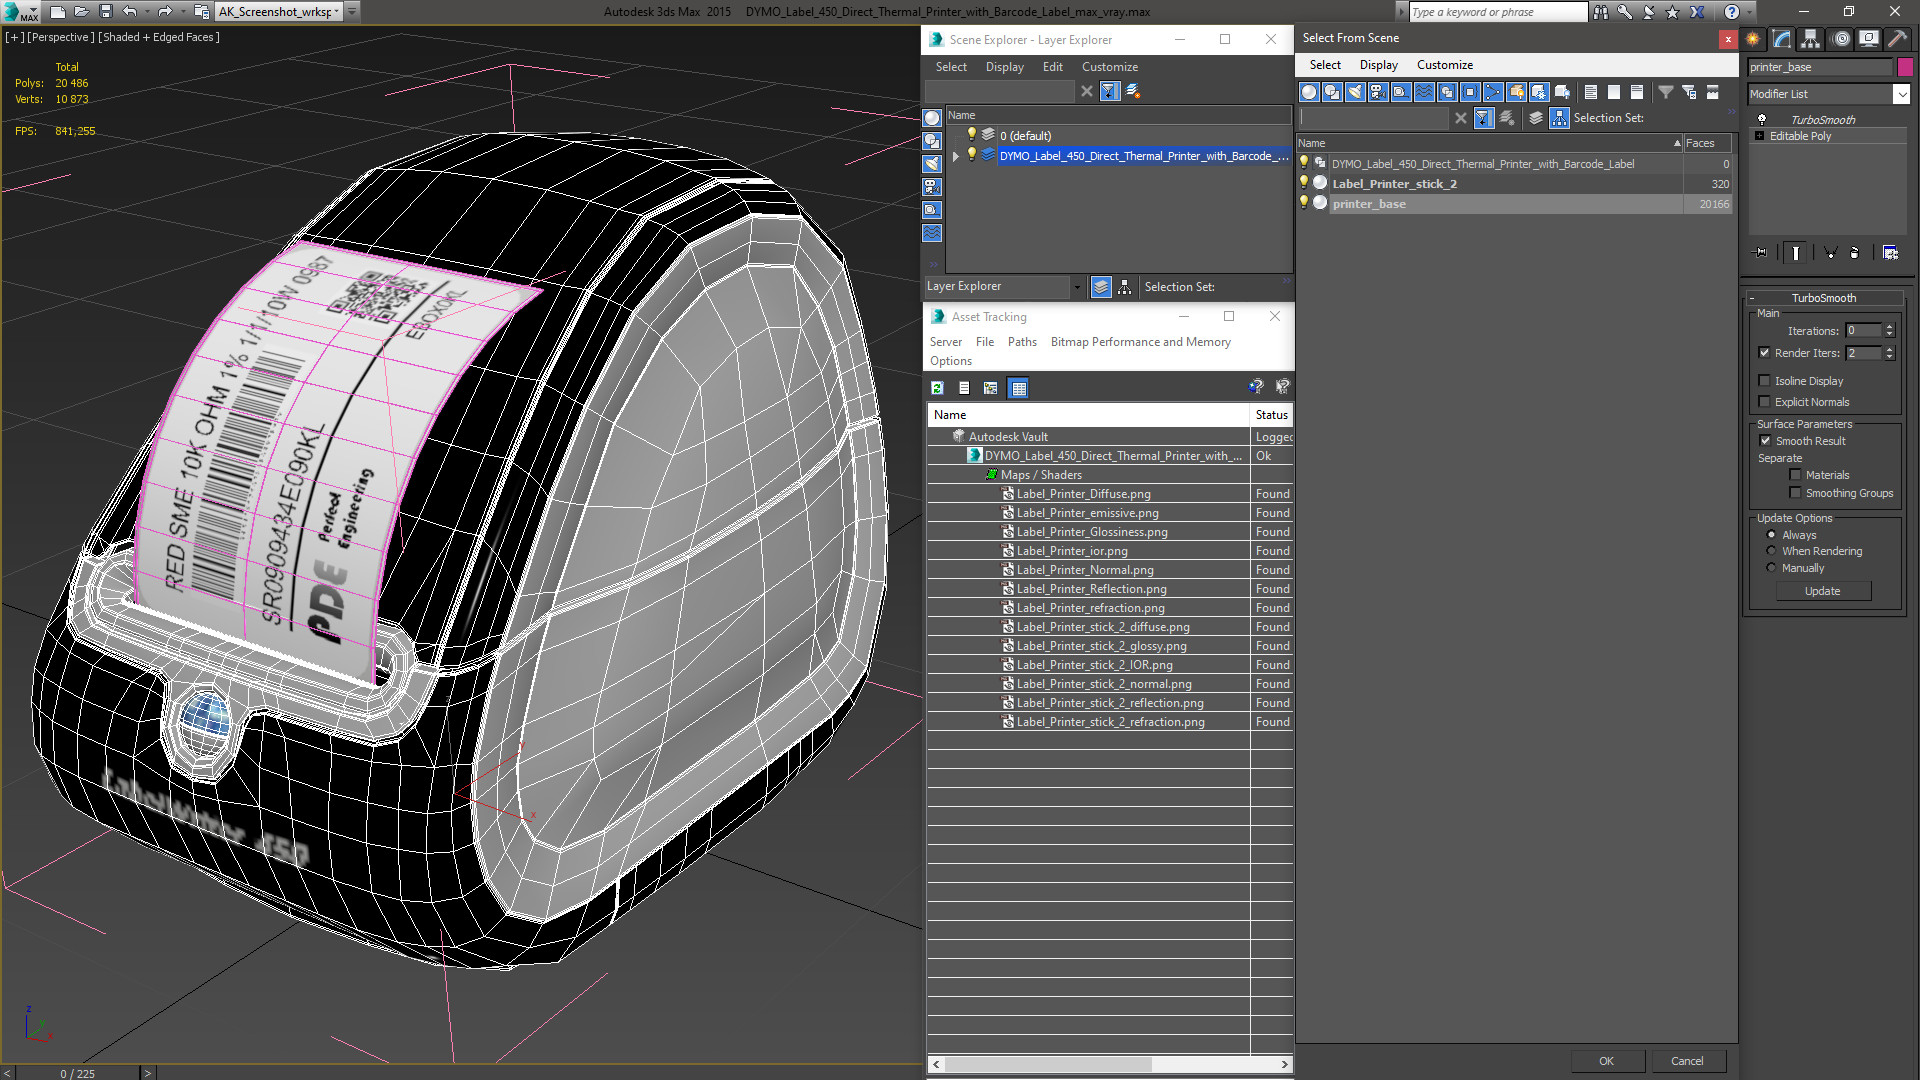Click Refresh icon in Asset Tracking toolbar
The height and width of the screenshot is (1080, 1920).
(937, 388)
